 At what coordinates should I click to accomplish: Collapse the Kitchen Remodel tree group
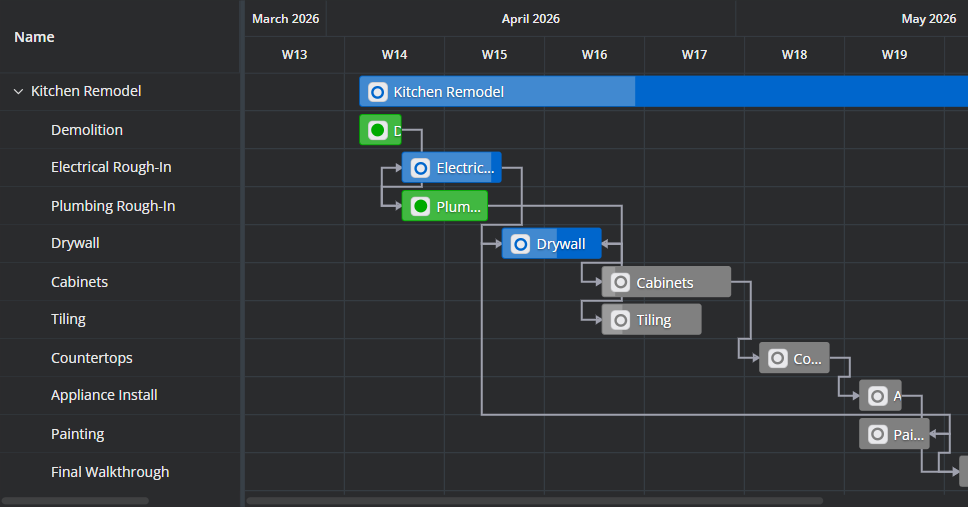click(19, 91)
